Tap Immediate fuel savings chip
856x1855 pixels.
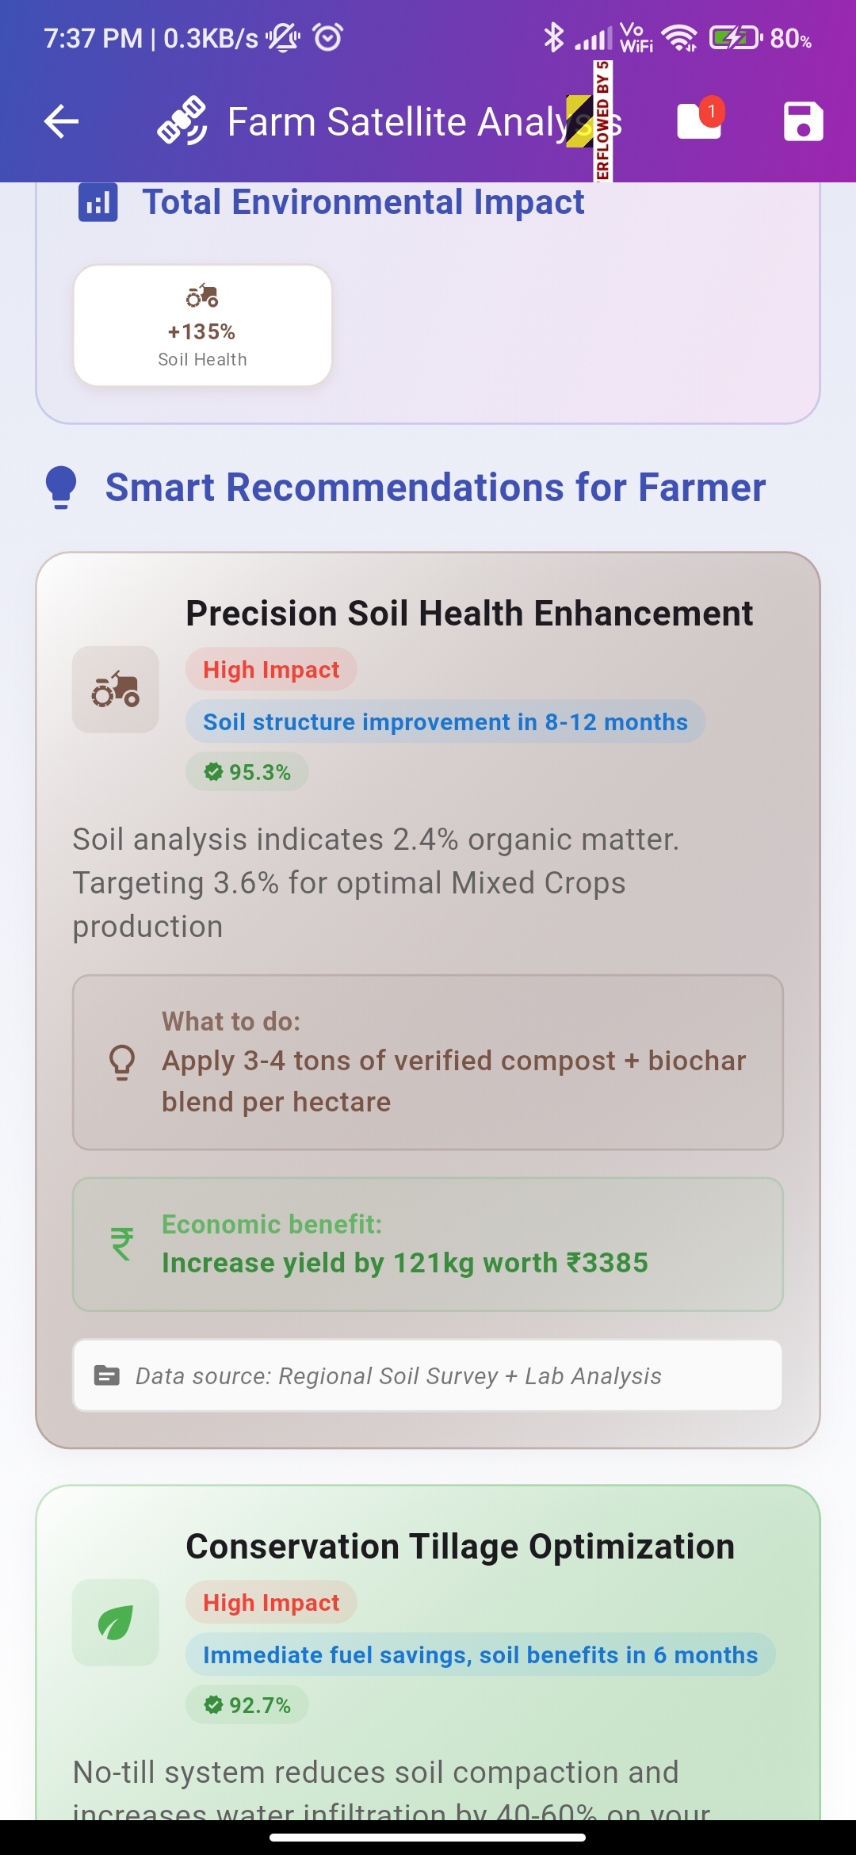[480, 1655]
